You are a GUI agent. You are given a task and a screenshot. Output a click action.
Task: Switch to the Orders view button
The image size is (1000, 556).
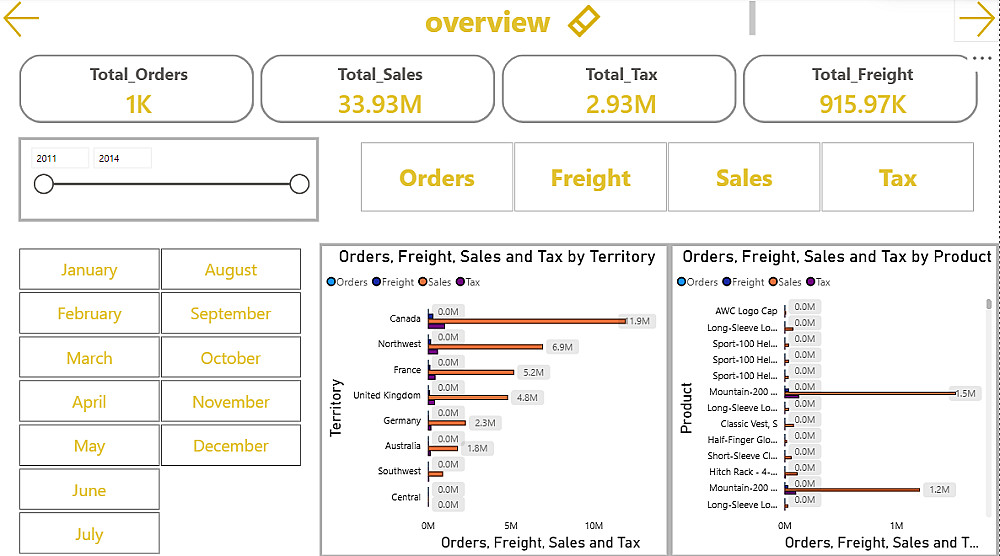437,178
